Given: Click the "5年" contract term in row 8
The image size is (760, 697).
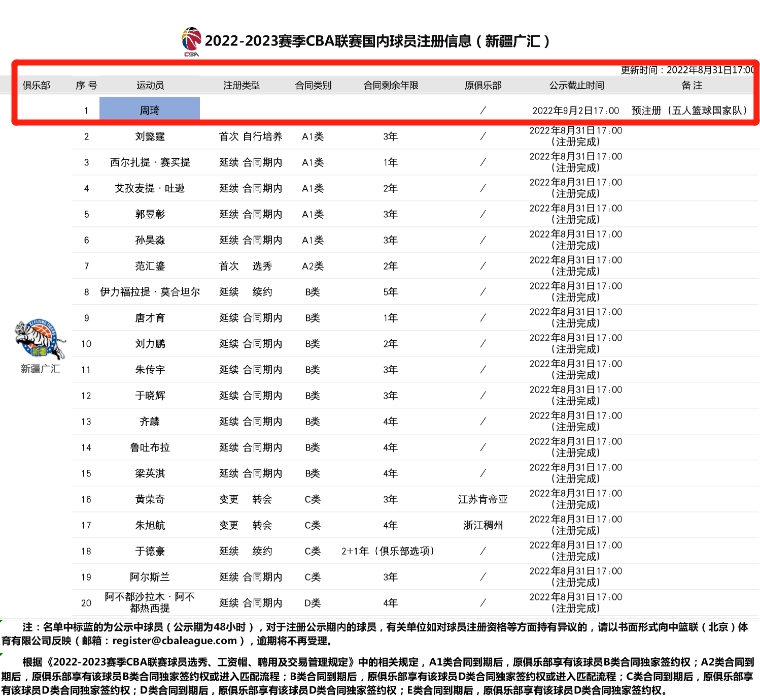Looking at the screenshot, I should tap(390, 292).
